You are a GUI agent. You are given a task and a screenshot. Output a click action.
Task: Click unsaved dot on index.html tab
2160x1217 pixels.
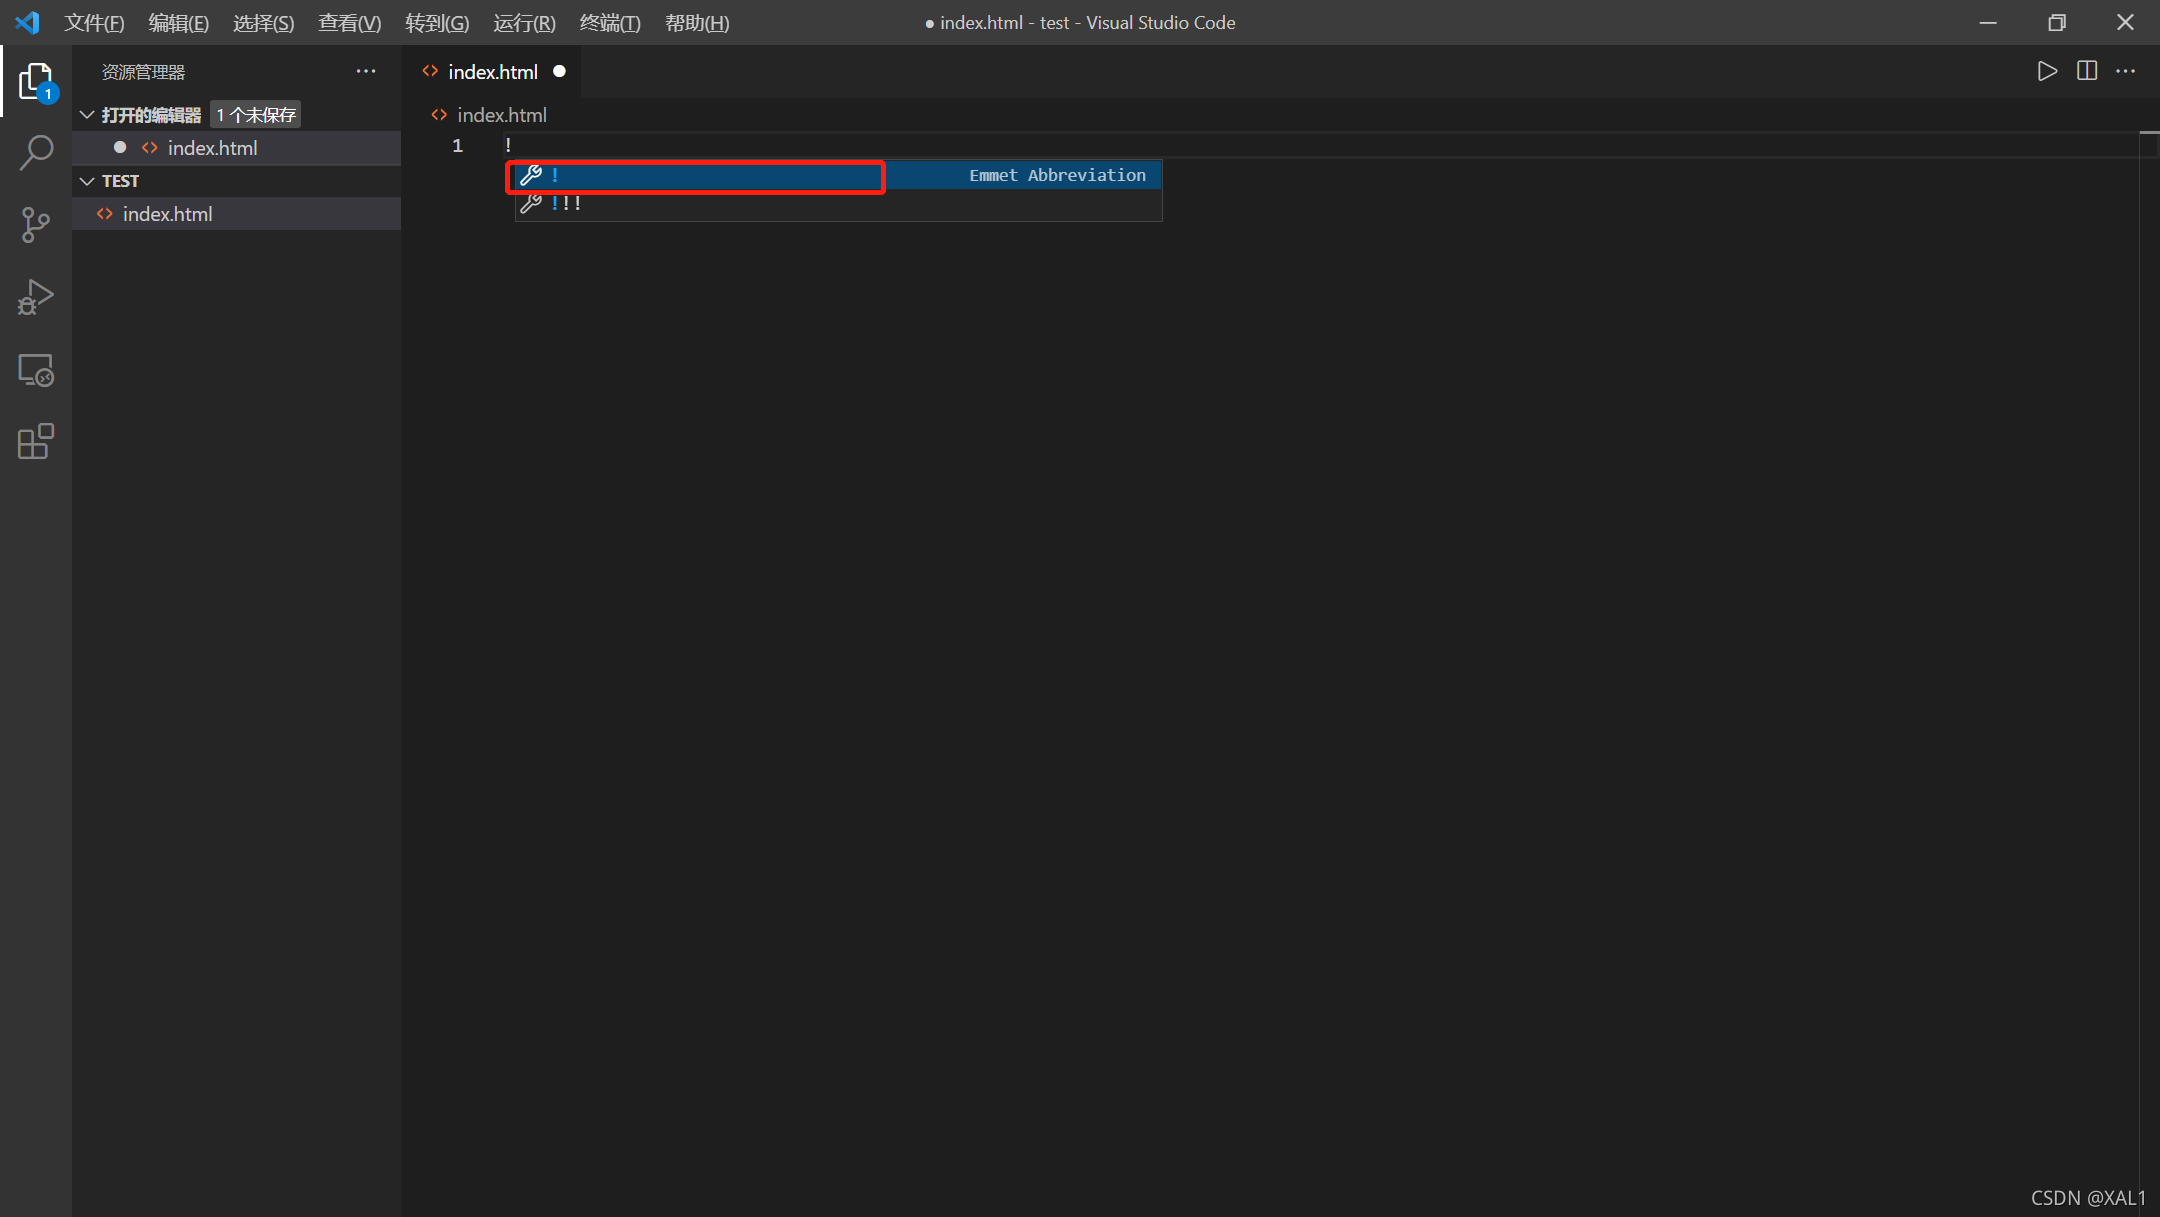560,71
